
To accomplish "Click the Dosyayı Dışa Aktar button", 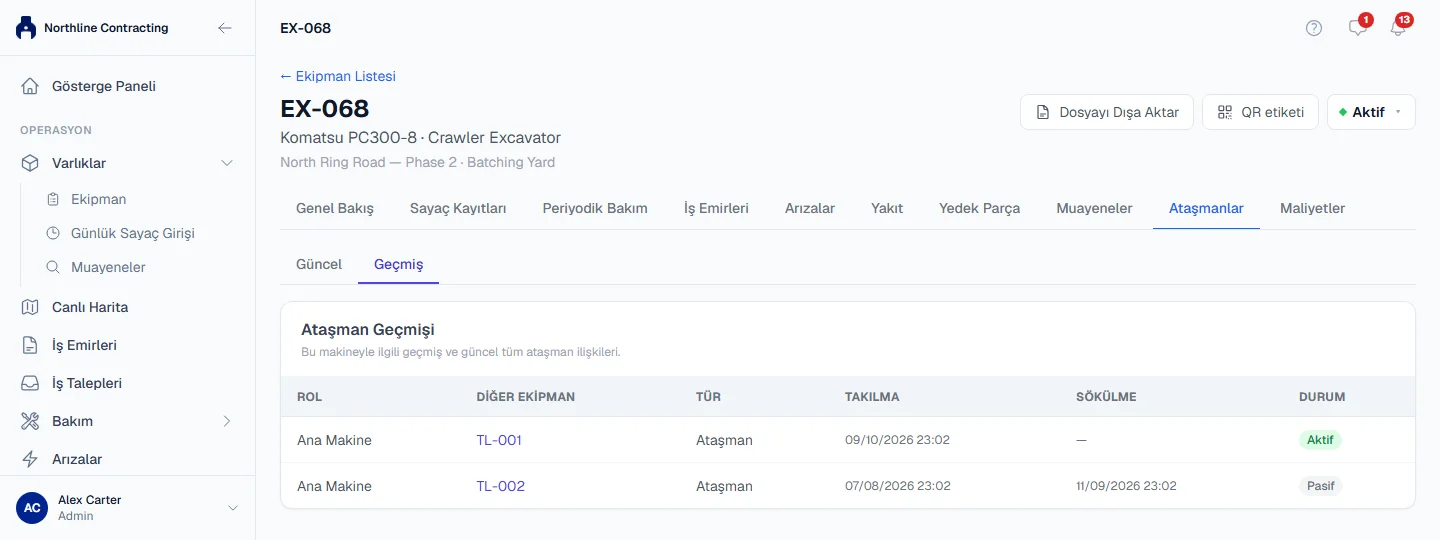I will (x=1107, y=112).
